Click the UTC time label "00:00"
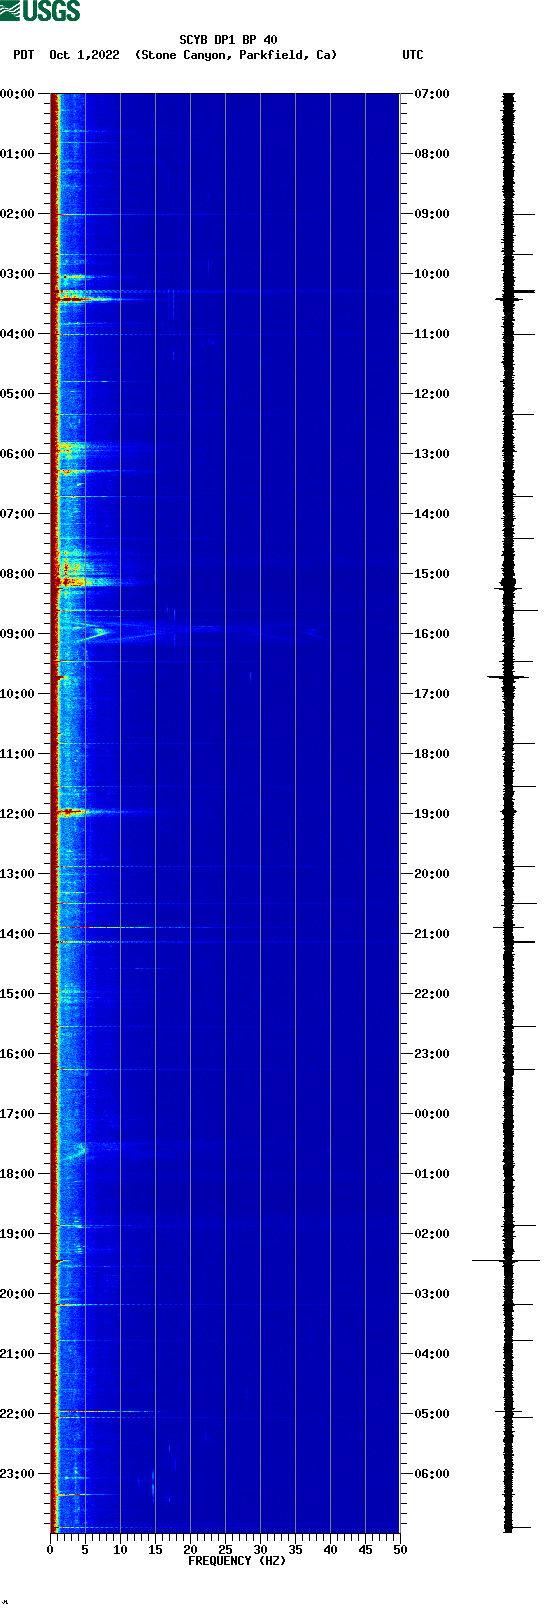Image resolution: width=552 pixels, height=1613 pixels. point(432,1114)
